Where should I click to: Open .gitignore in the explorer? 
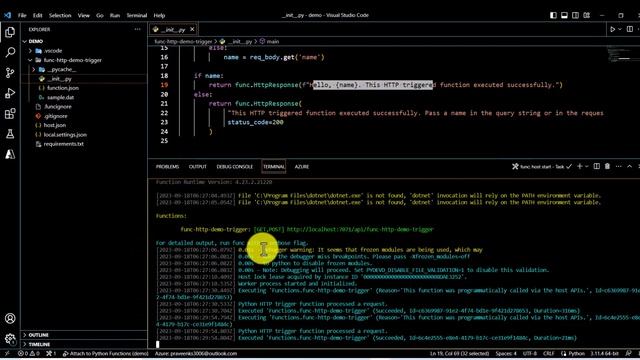coord(56,116)
